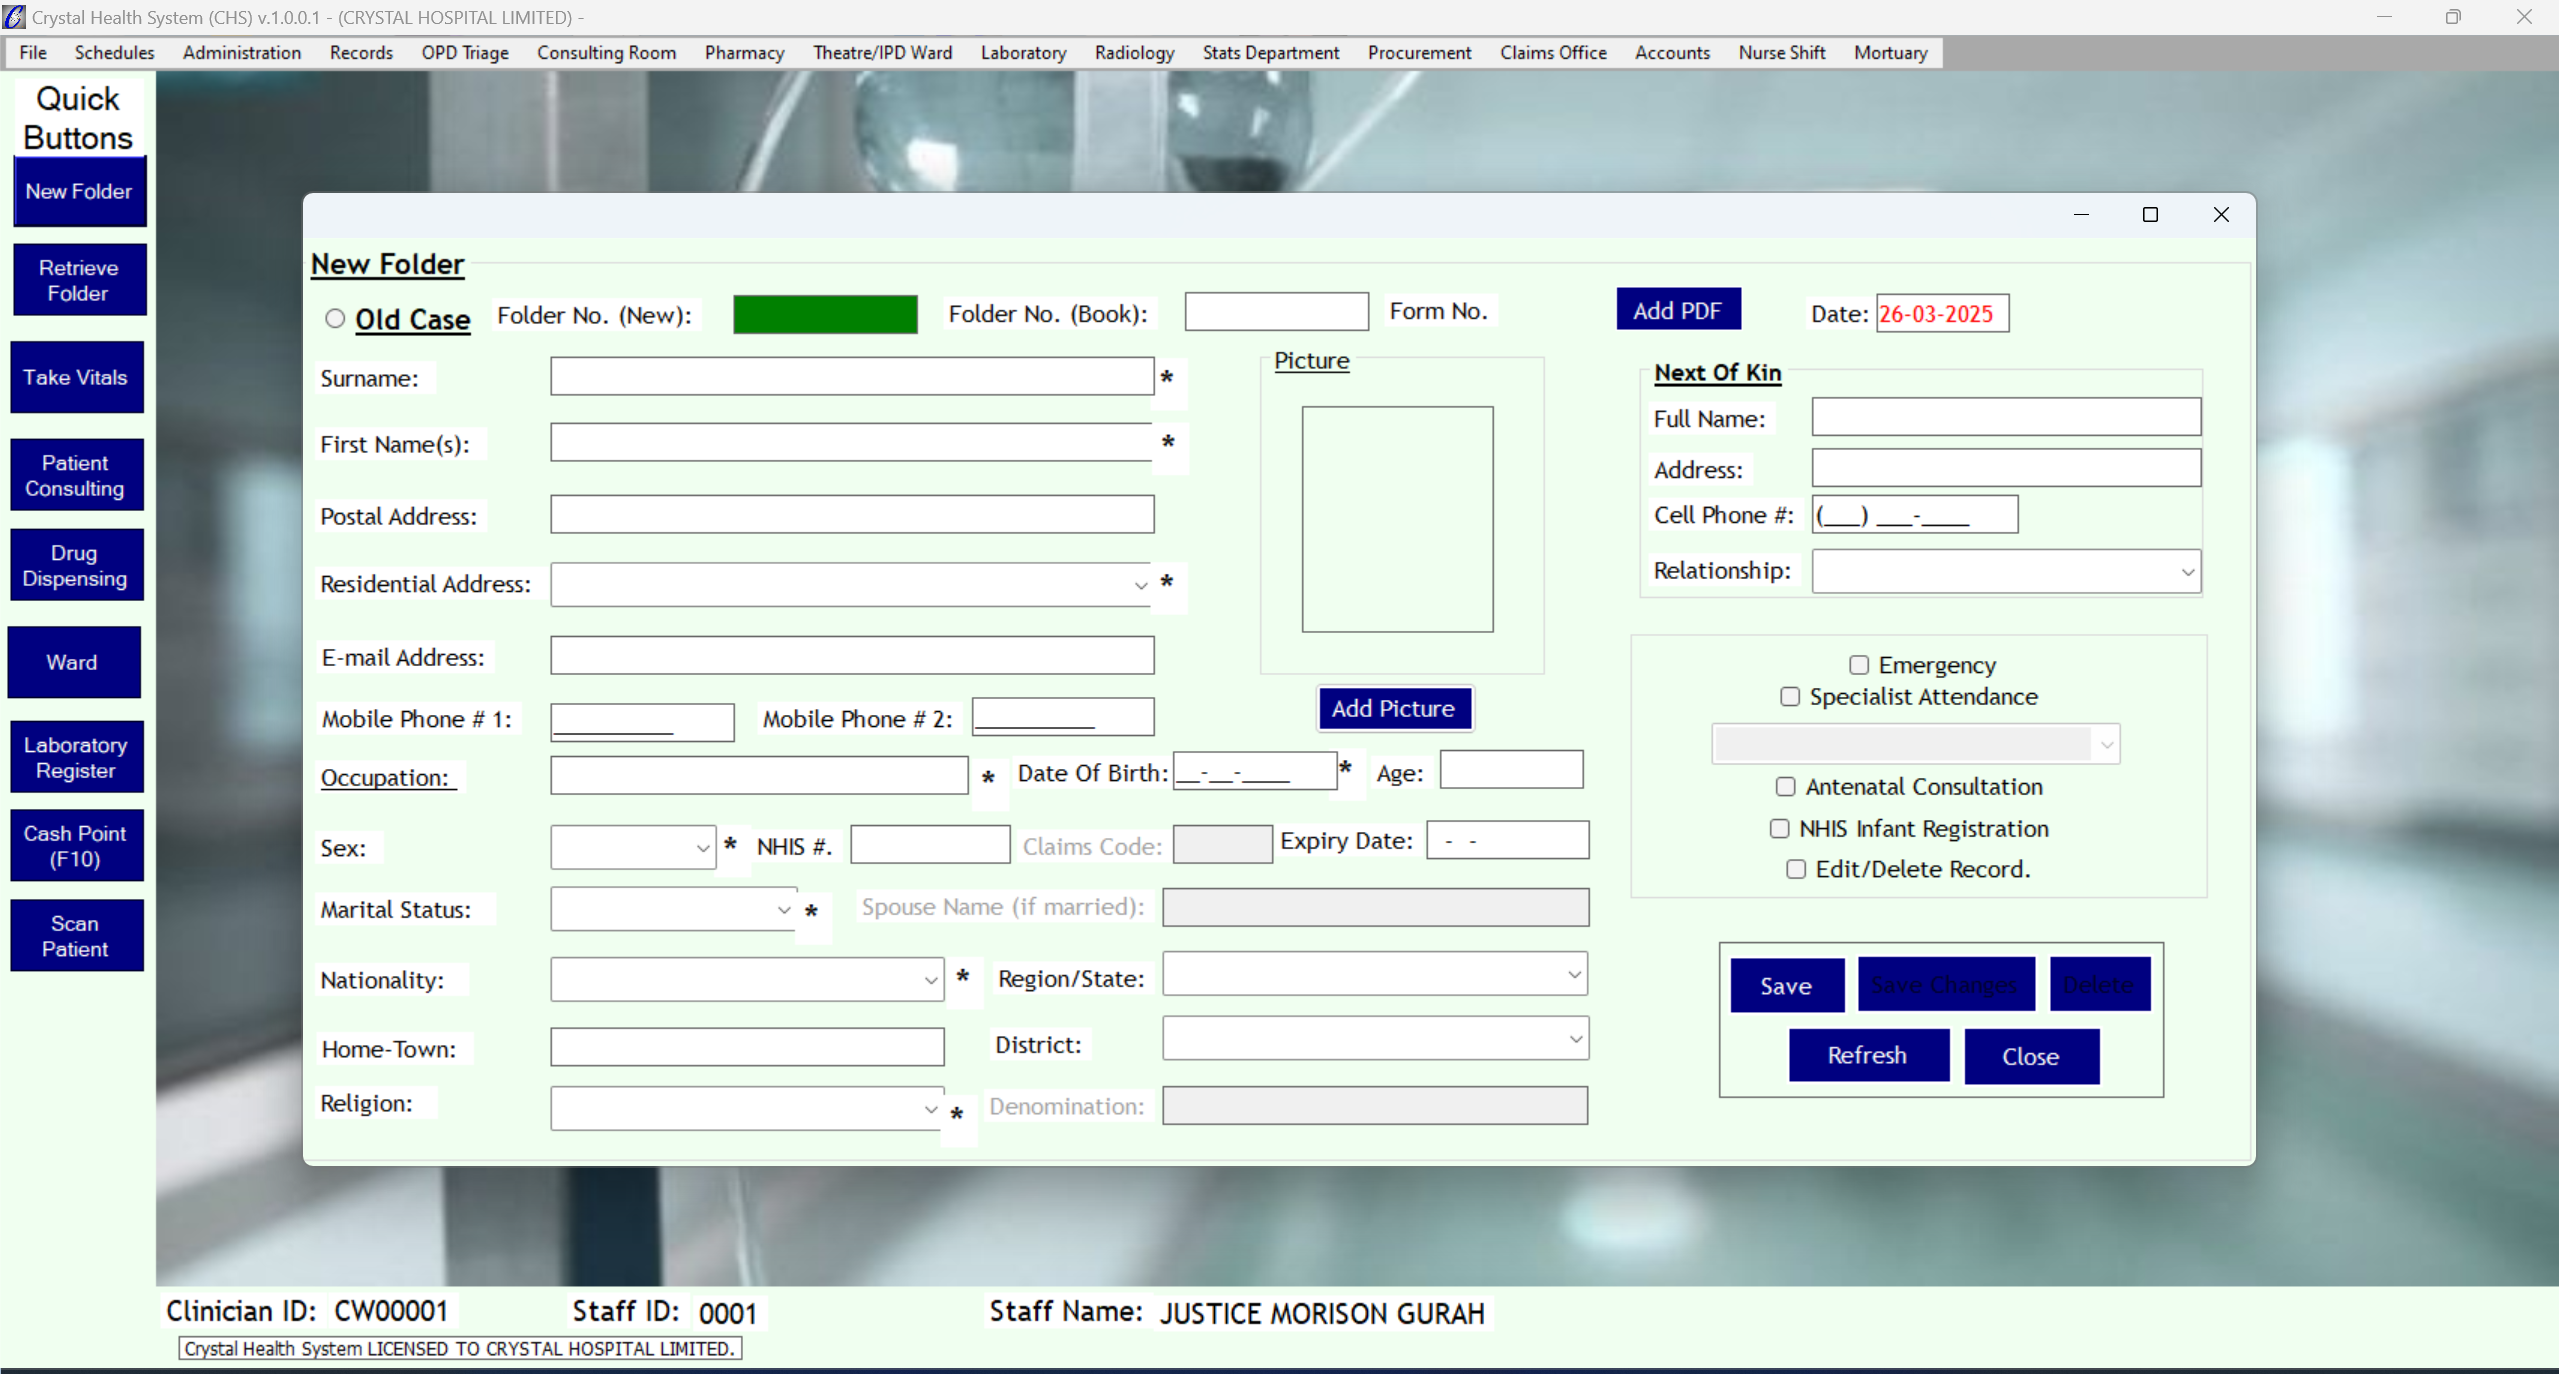Click the Cash Point (F10) button
This screenshot has width=2559, height=1374.
76,845
